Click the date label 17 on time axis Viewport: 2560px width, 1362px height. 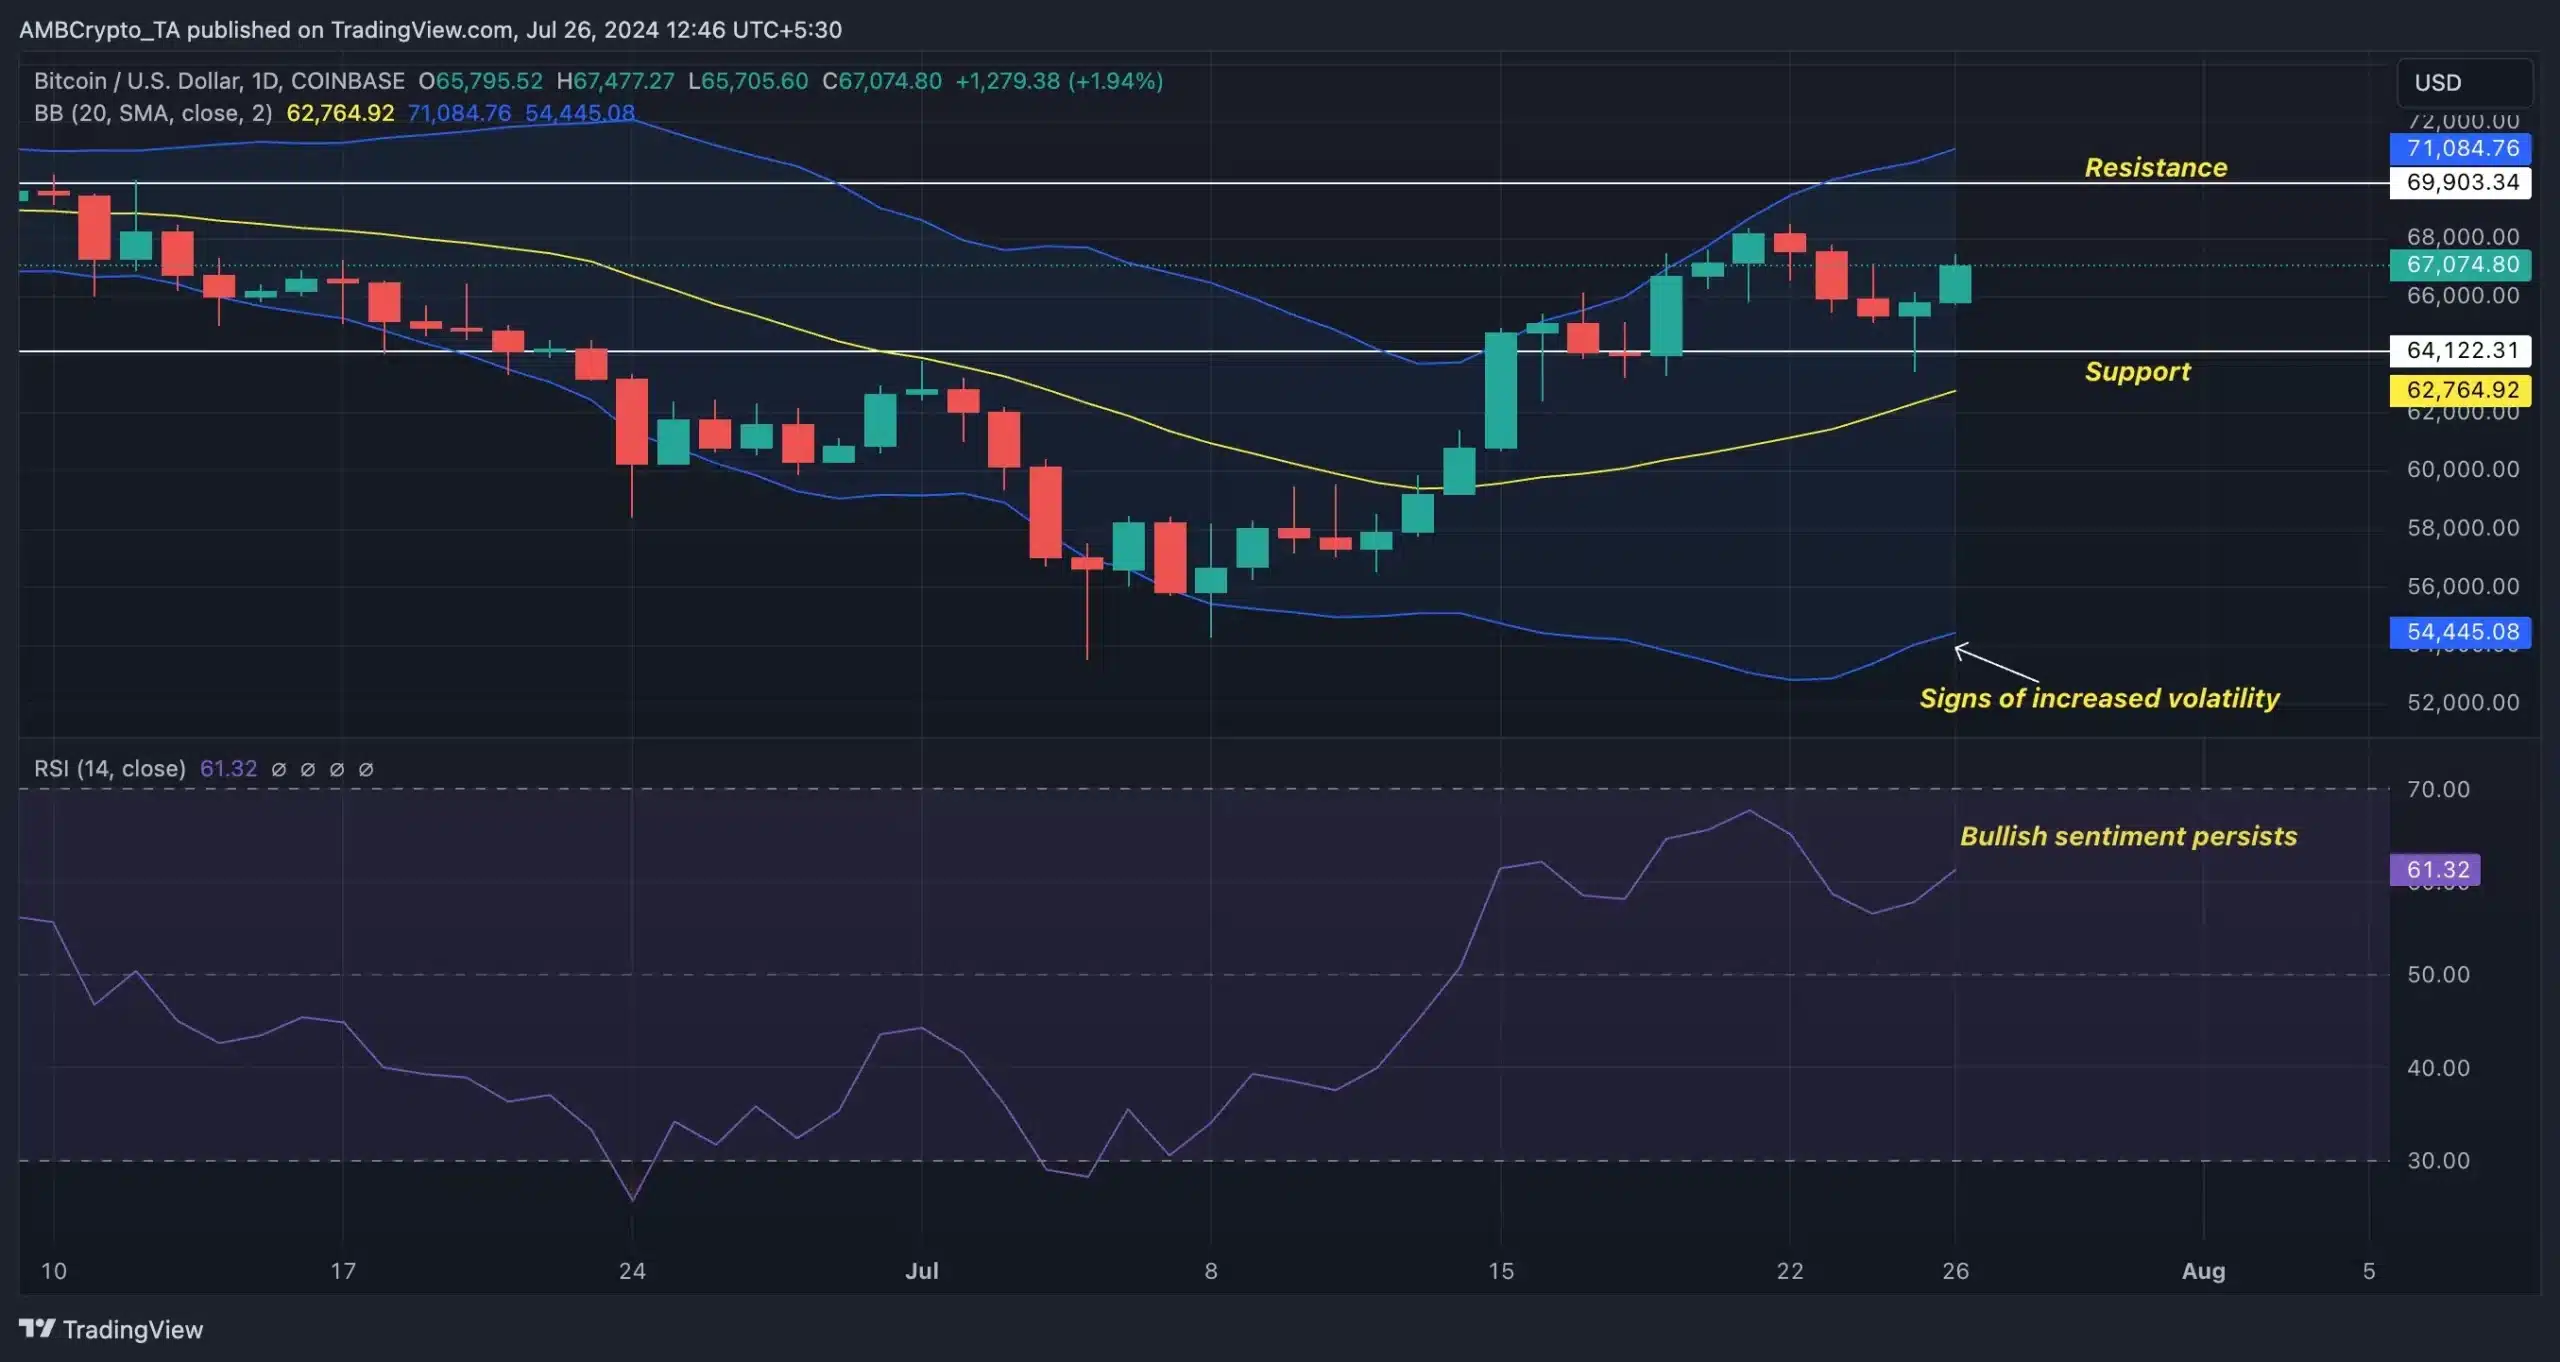click(343, 1271)
